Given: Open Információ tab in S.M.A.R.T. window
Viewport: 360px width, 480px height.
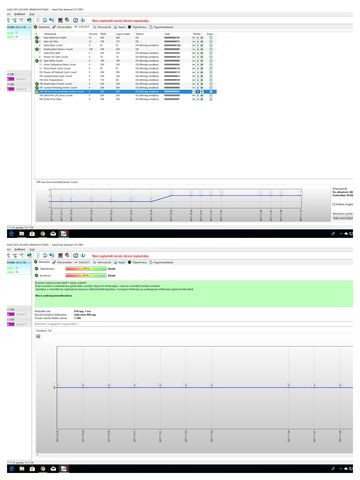Looking at the screenshot, I should coord(102,27).
